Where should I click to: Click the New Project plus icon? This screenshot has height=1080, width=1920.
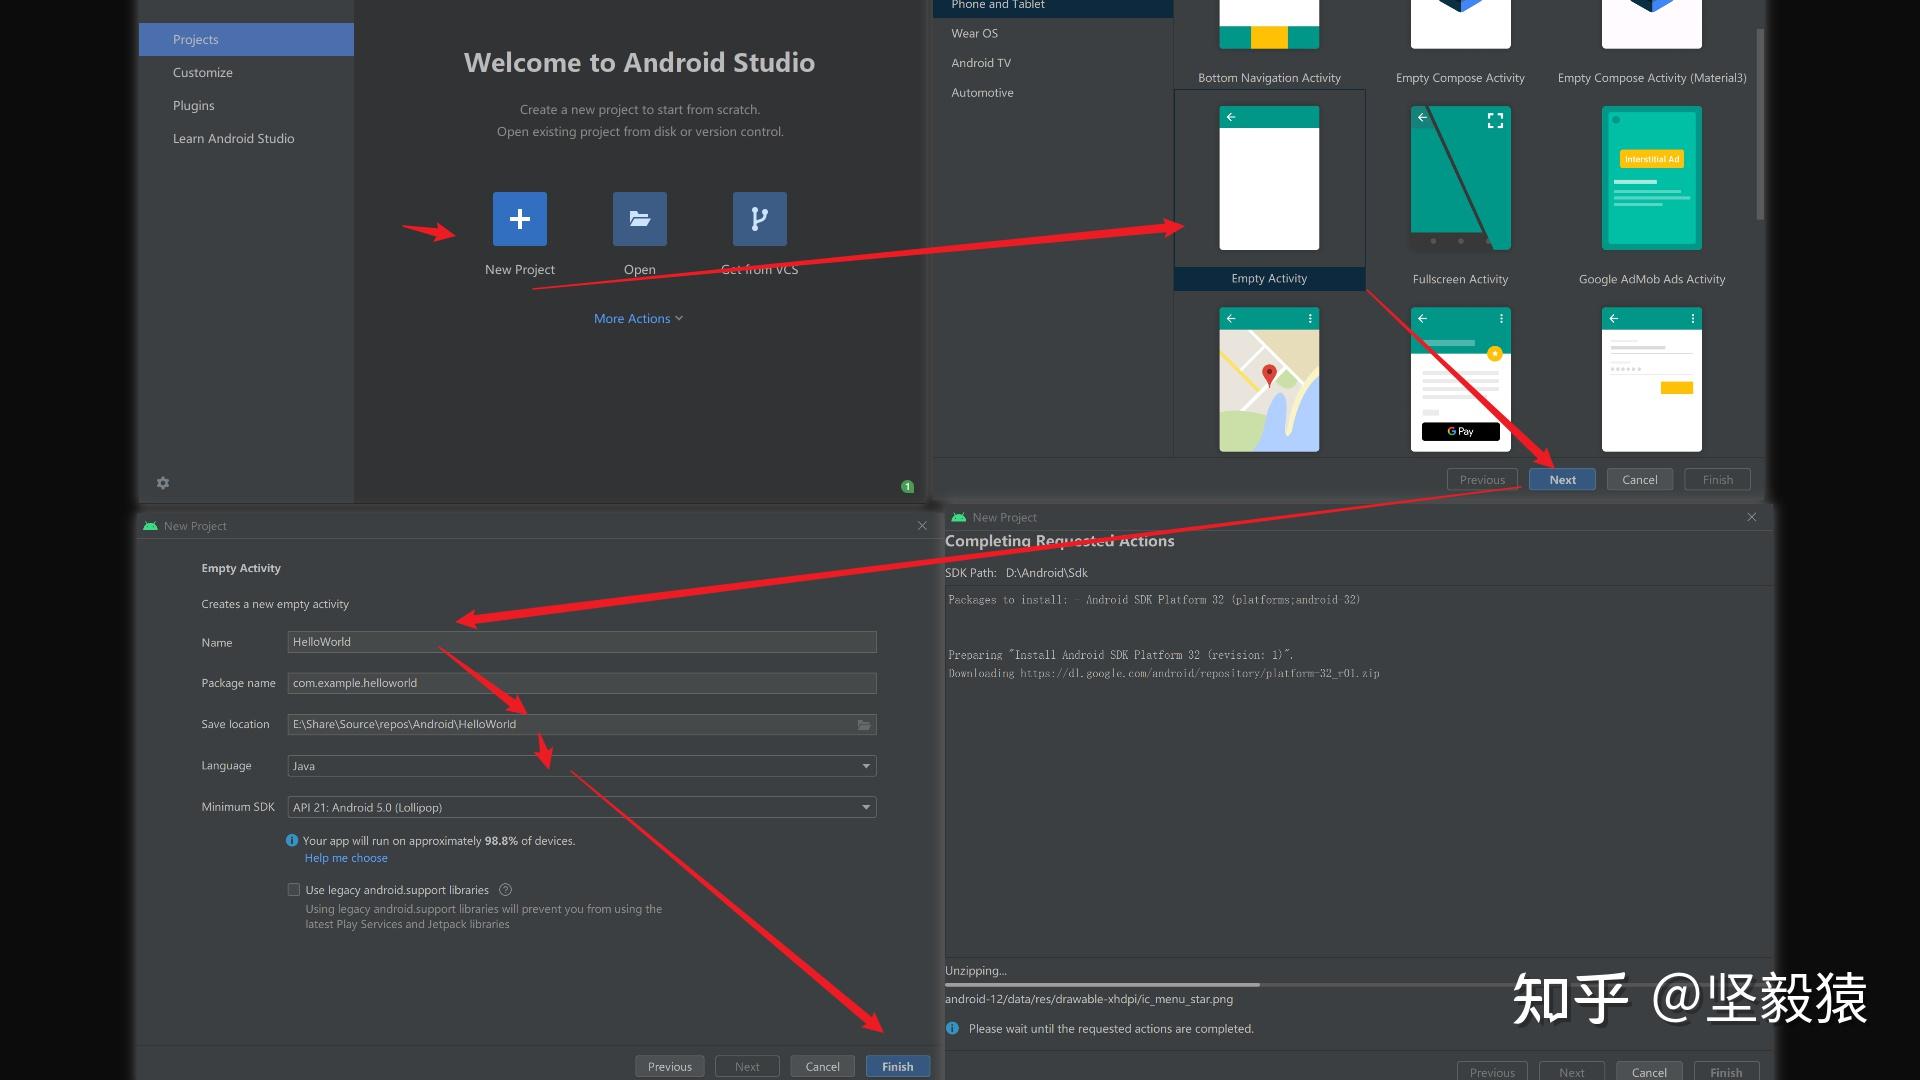pyautogui.click(x=519, y=219)
